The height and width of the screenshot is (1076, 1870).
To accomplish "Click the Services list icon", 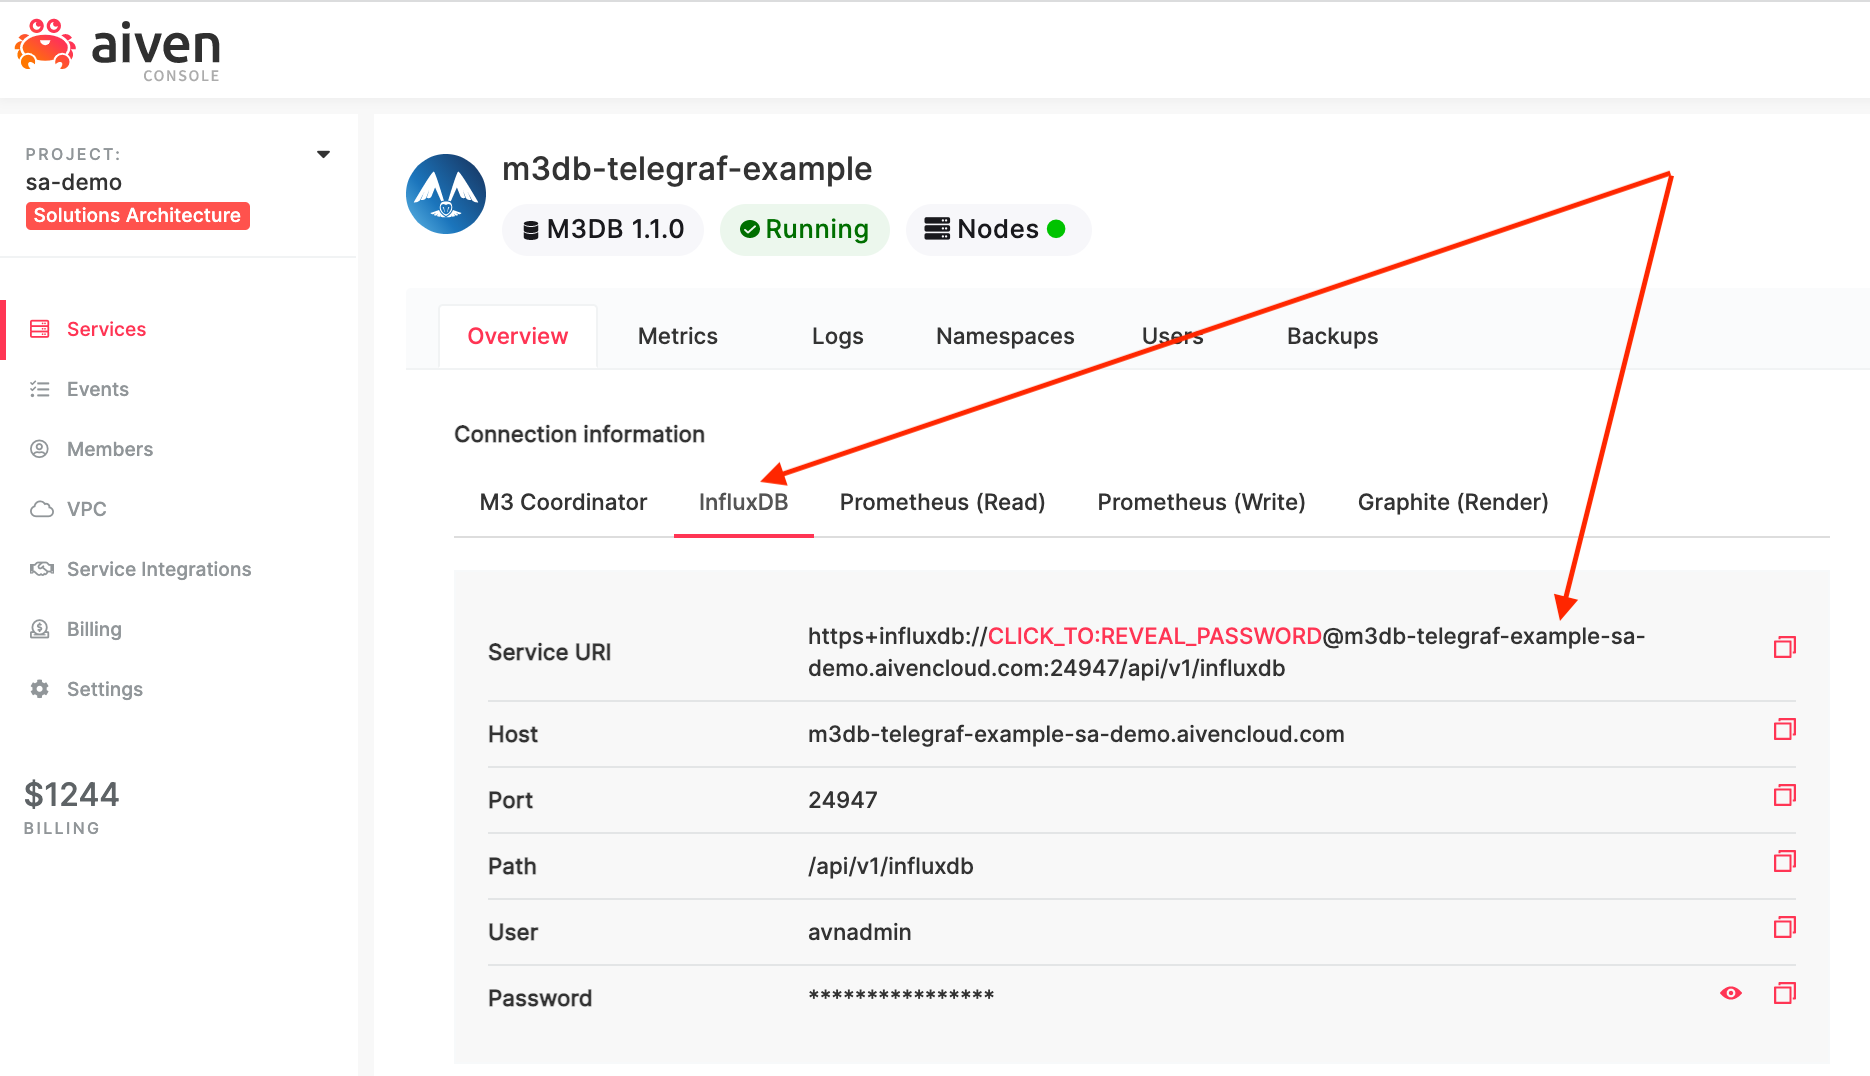I will click(x=40, y=329).
